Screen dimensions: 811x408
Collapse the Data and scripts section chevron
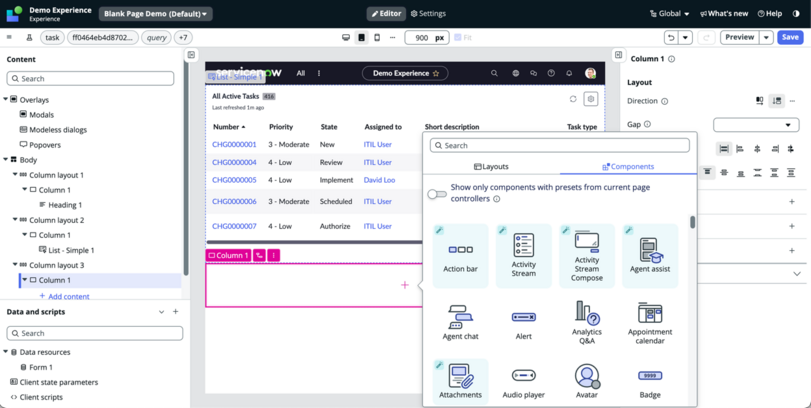tap(161, 312)
